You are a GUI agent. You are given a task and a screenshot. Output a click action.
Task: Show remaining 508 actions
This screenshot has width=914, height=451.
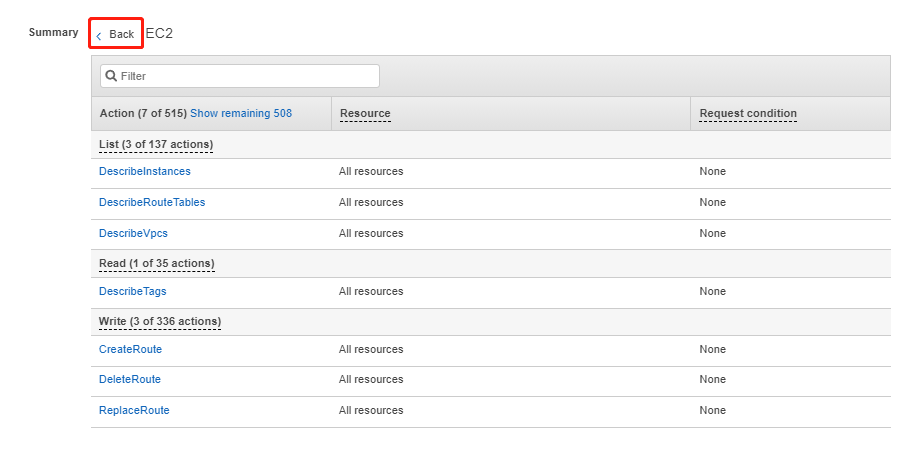(x=241, y=114)
